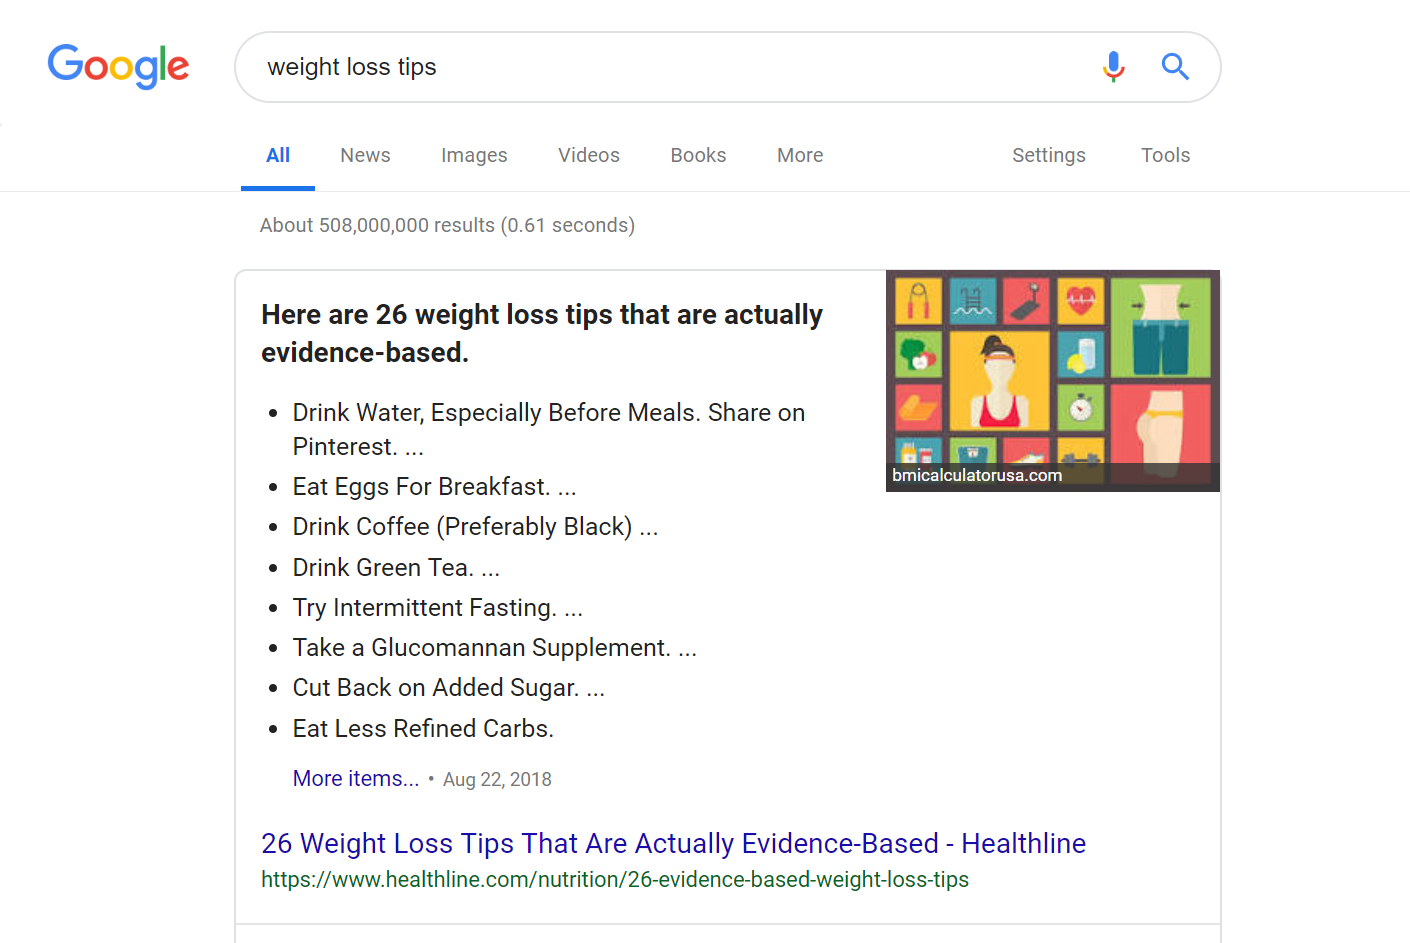
Task: Open the Videos results tab
Action: [x=588, y=155]
